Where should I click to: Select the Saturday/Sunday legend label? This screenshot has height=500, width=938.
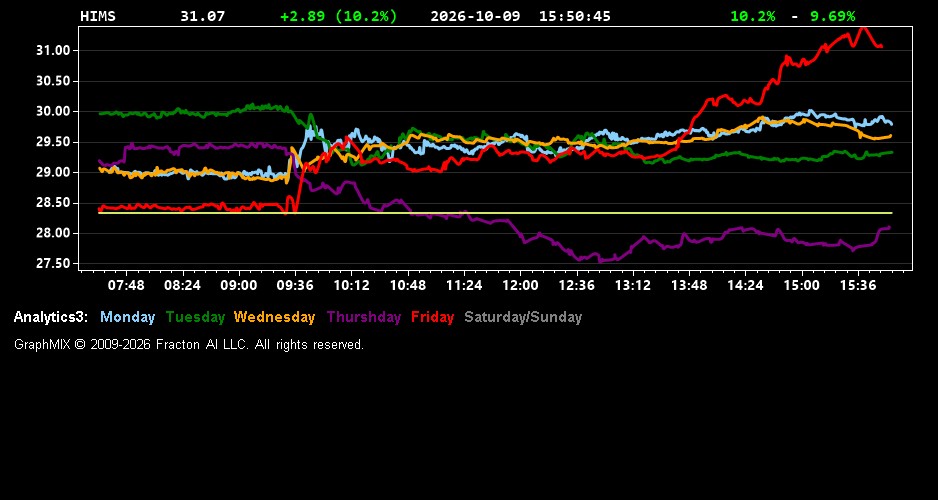coord(523,317)
